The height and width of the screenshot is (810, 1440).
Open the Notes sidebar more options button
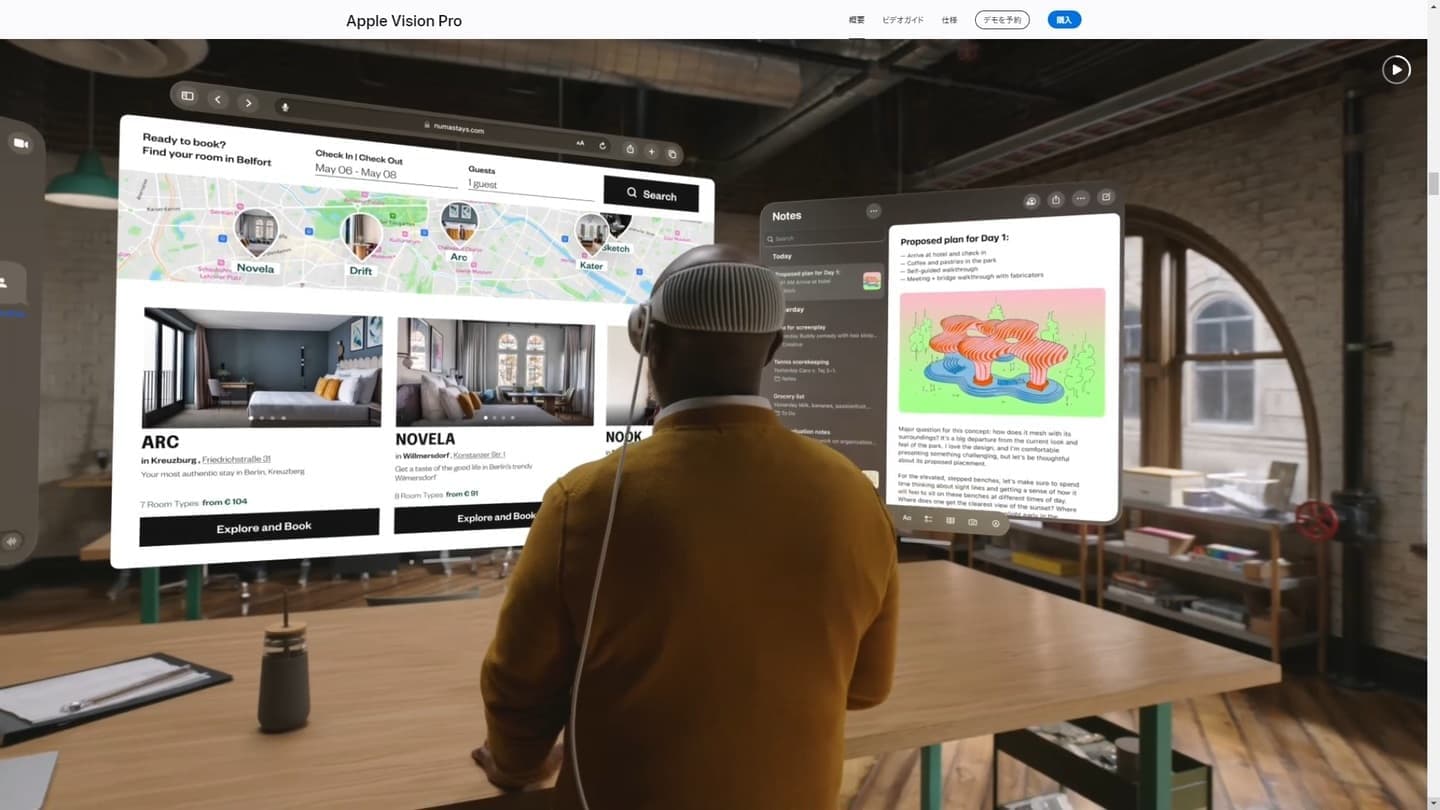point(873,211)
